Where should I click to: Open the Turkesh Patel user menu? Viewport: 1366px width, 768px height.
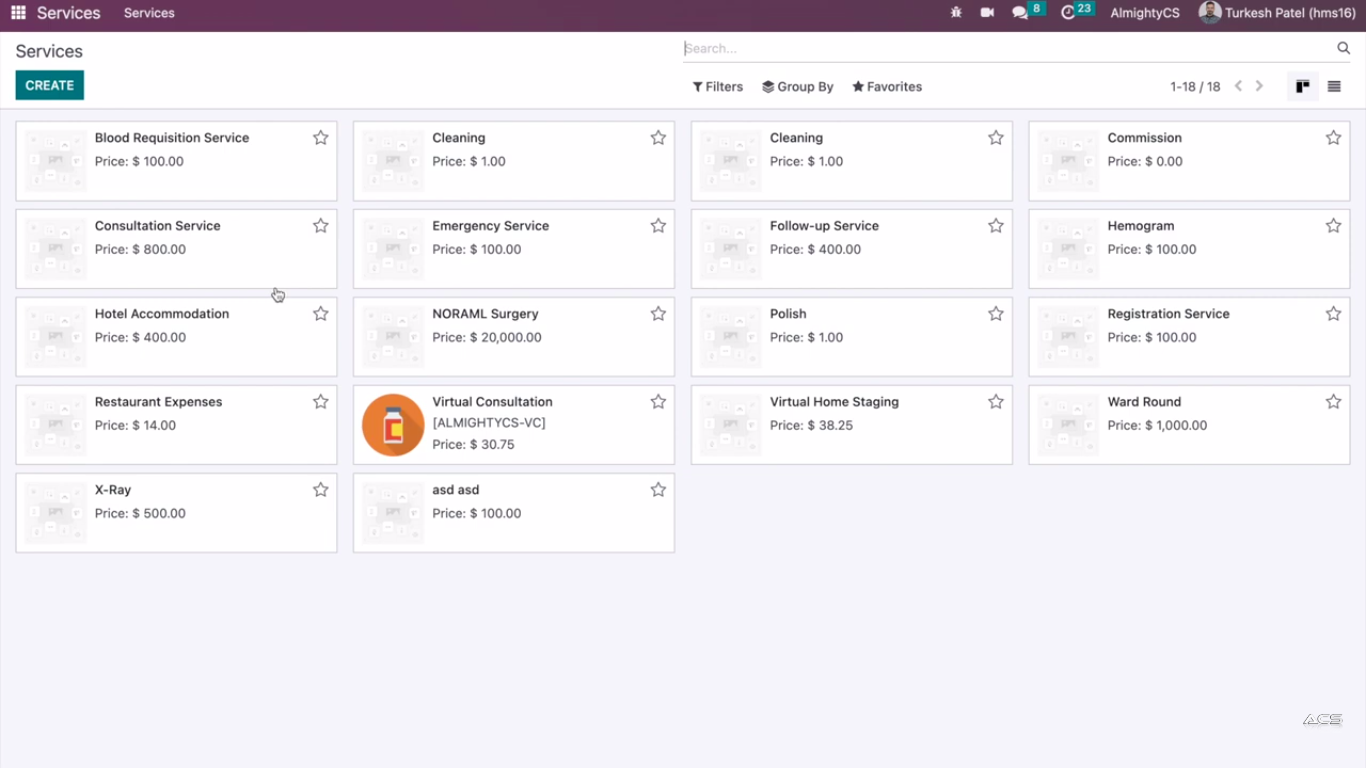1278,13
